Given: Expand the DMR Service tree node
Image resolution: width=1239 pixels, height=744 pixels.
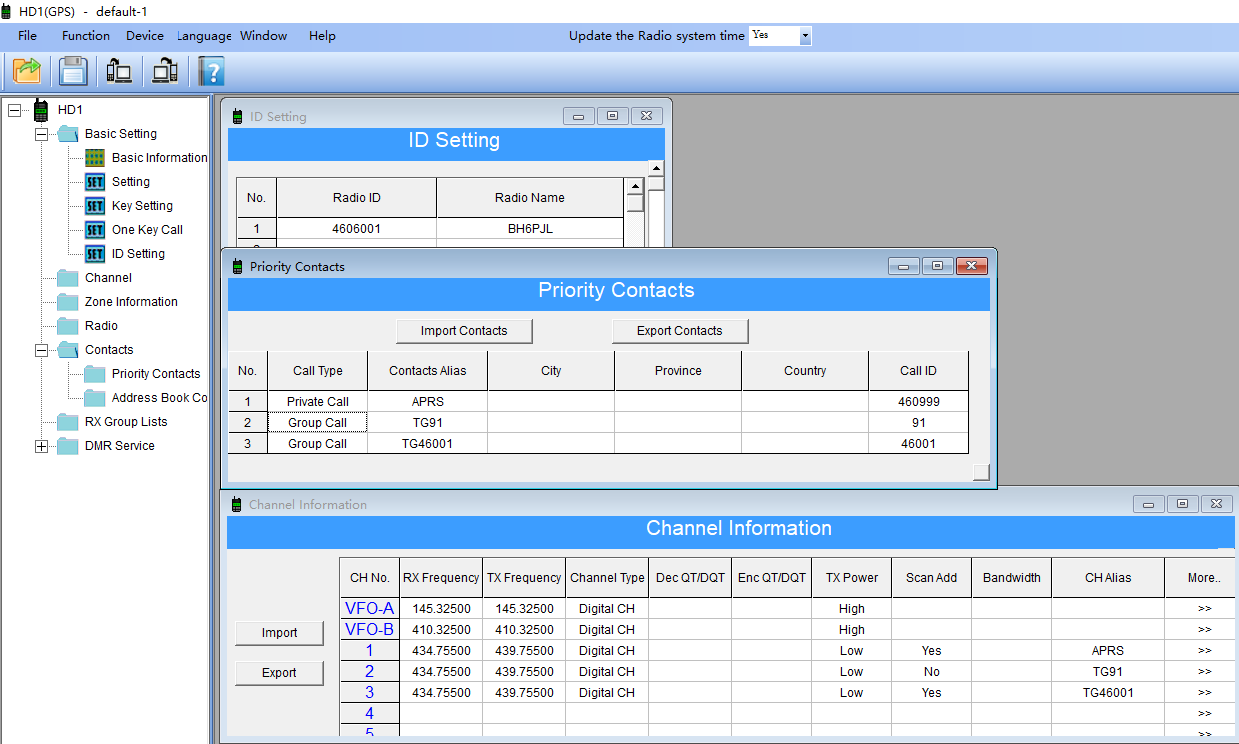Looking at the screenshot, I should pos(41,446).
